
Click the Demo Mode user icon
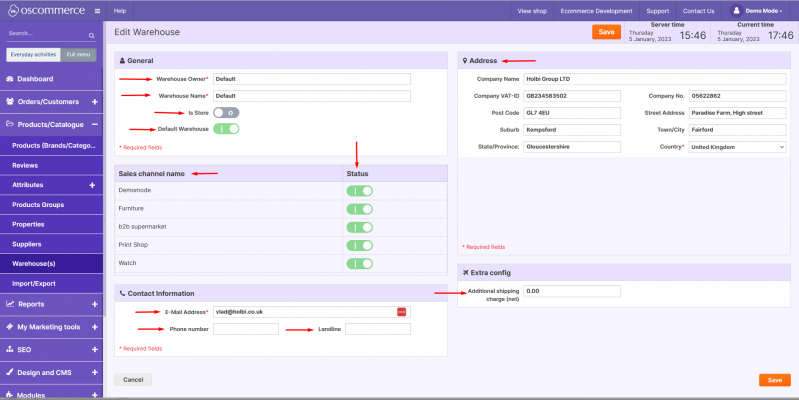[737, 10]
